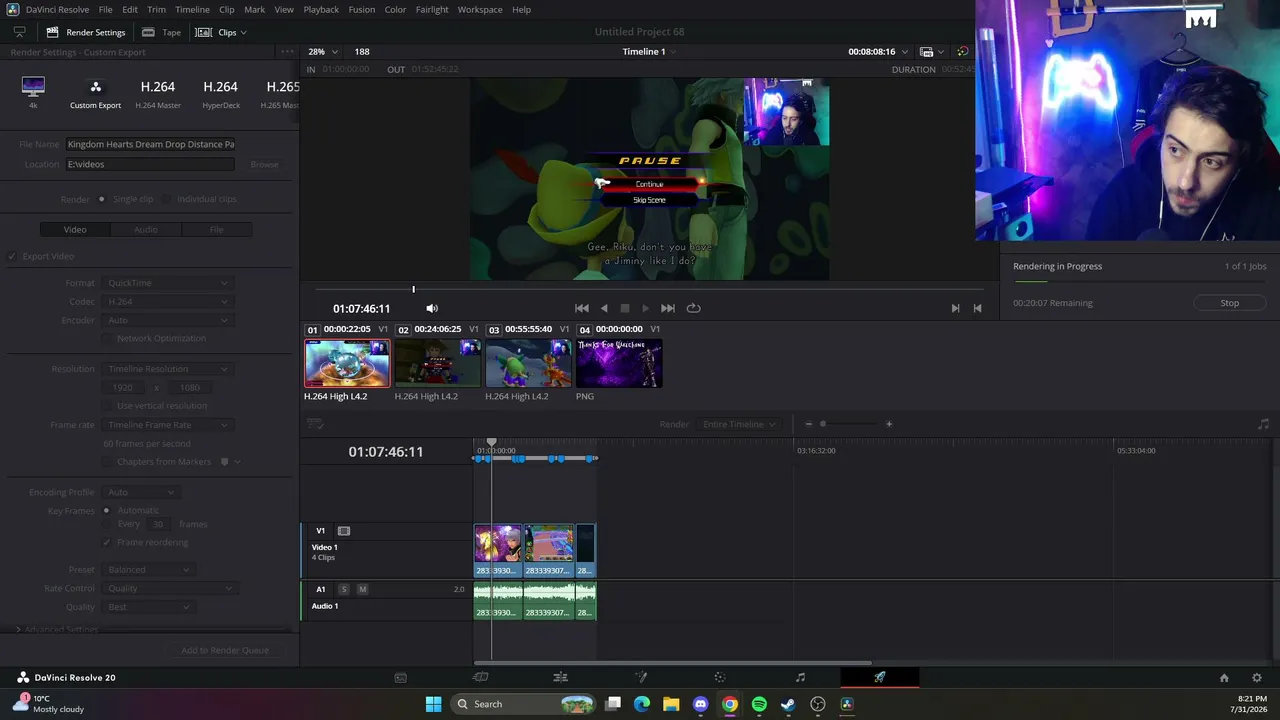Toggle loop playback in the viewer
This screenshot has height=720, width=1280.
click(693, 308)
